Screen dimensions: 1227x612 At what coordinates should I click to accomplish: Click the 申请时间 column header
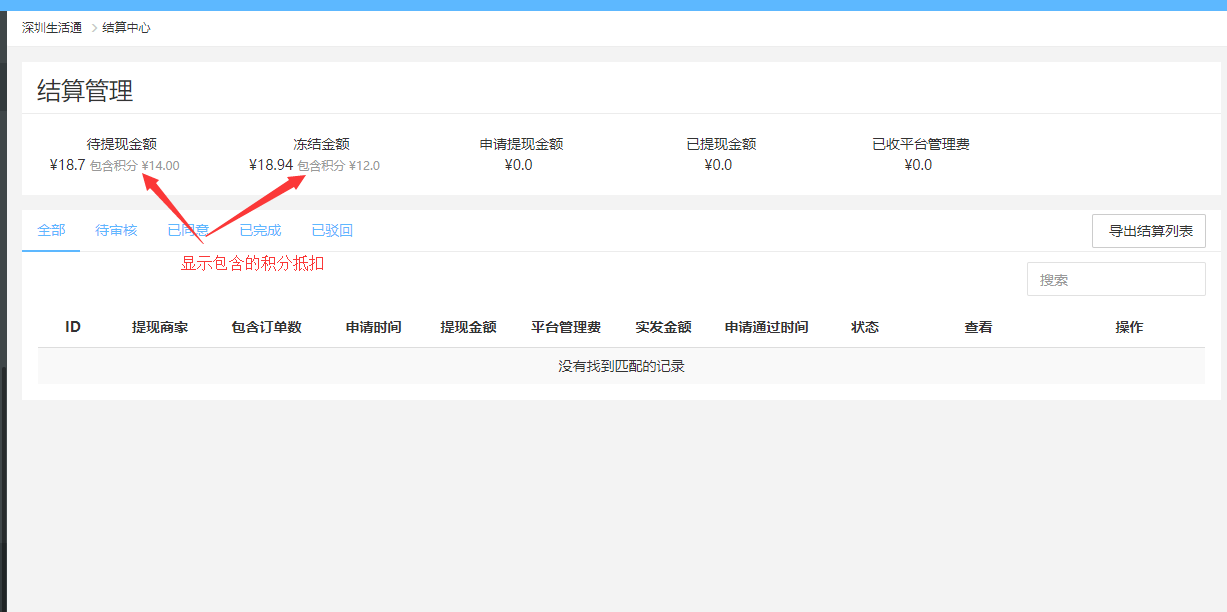[370, 326]
